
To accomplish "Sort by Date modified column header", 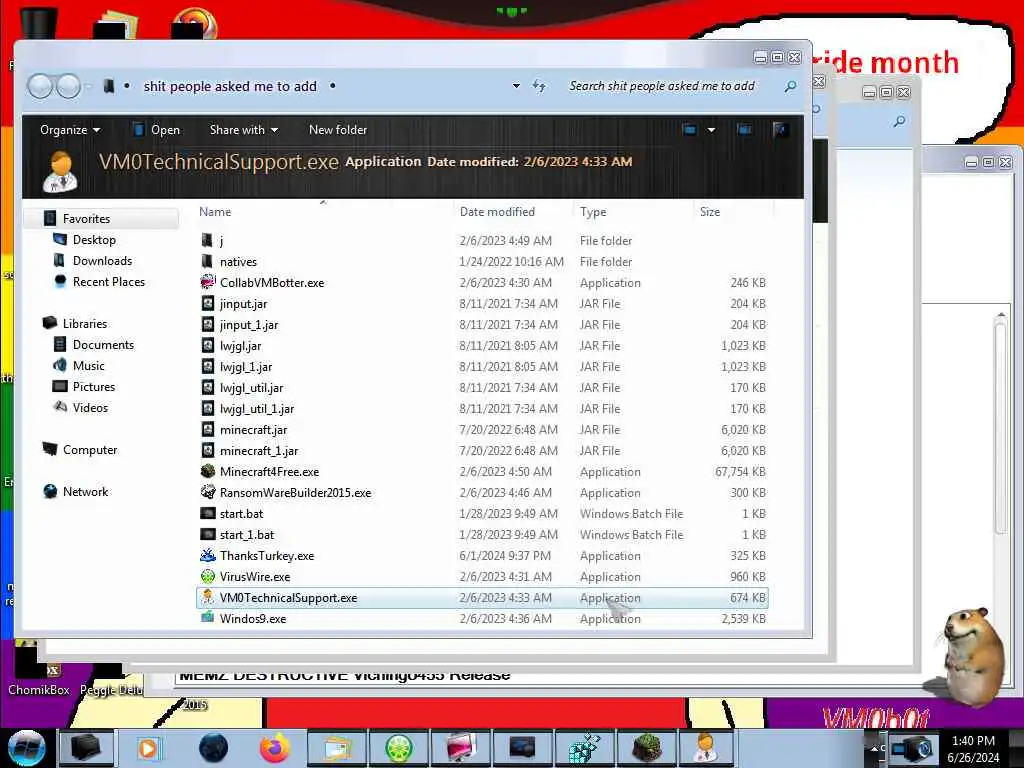I will (x=497, y=212).
